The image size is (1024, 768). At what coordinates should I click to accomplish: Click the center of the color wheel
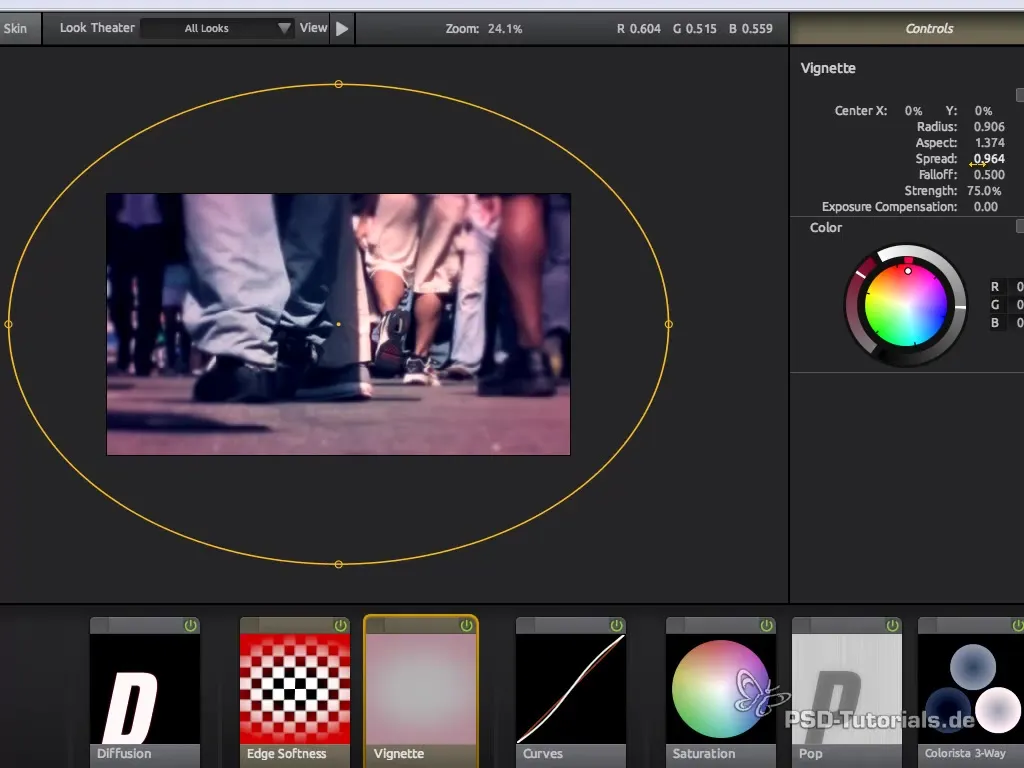coord(906,305)
